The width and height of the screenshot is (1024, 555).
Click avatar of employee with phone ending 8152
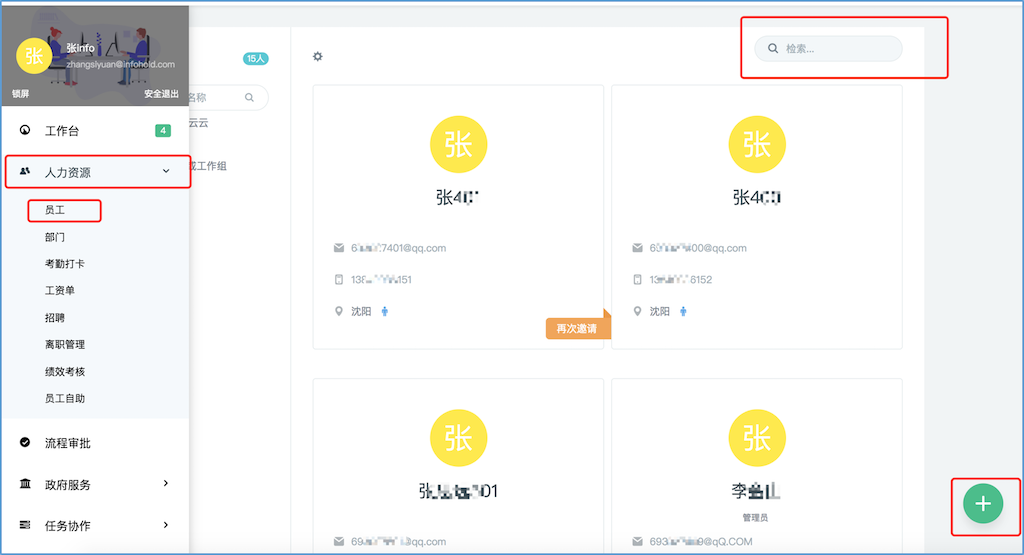tap(757, 144)
